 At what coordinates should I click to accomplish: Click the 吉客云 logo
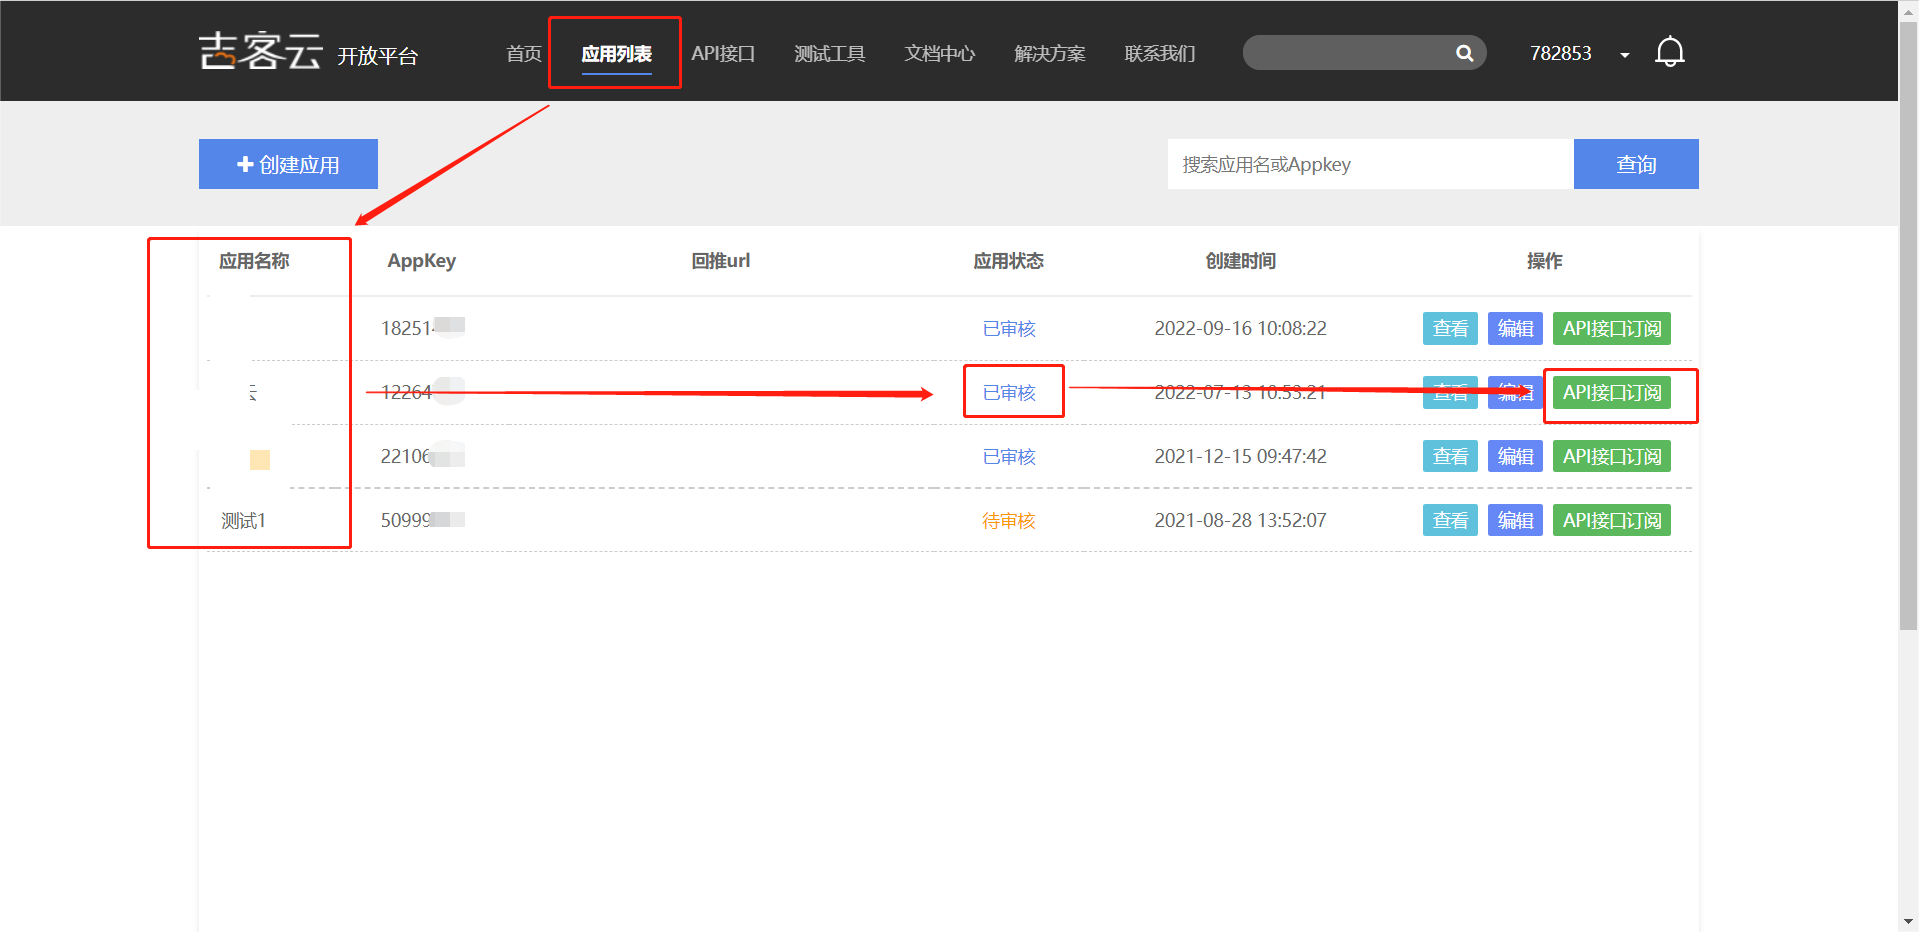[x=260, y=51]
